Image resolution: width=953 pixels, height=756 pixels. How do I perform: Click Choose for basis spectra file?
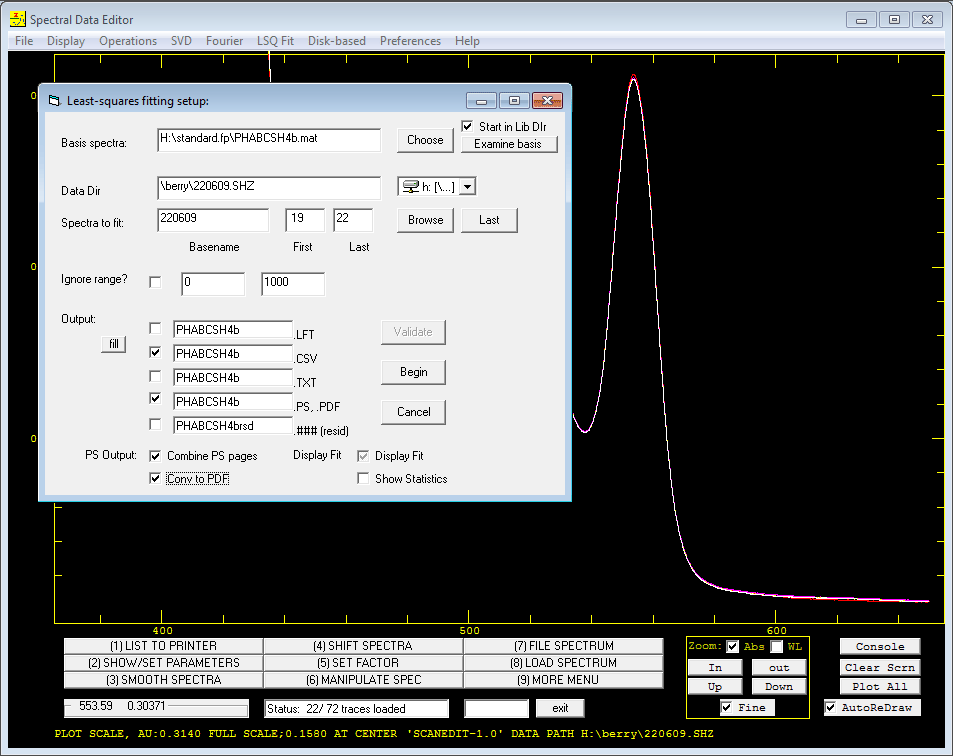425,140
